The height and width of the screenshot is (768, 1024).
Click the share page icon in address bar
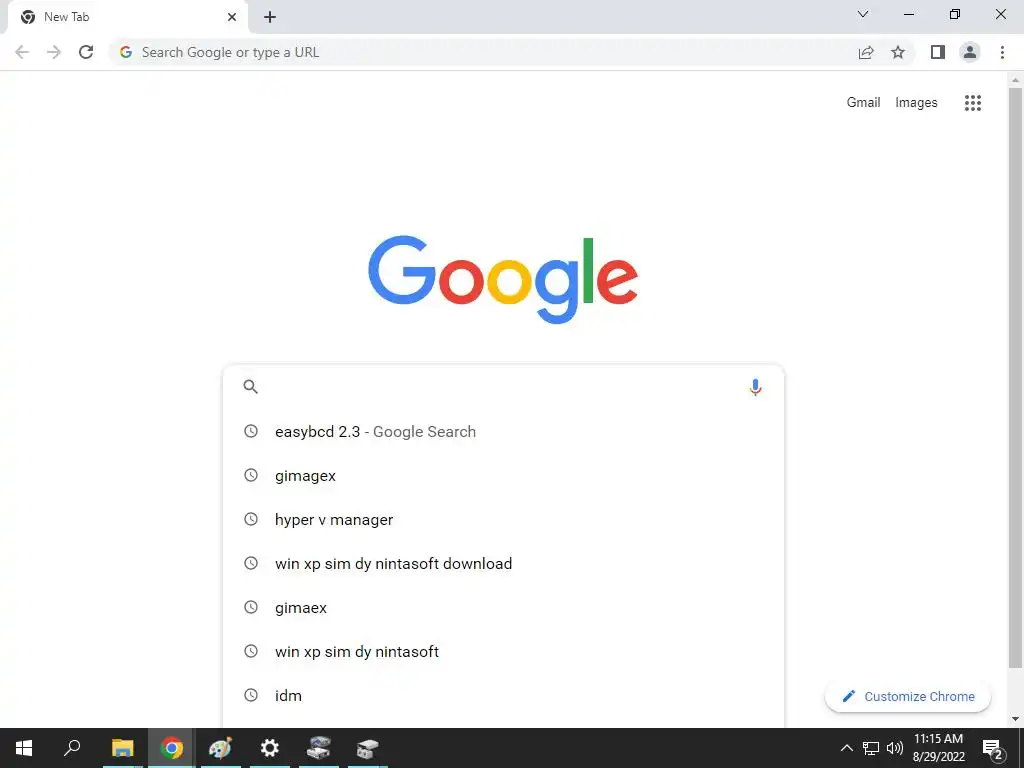[x=866, y=52]
